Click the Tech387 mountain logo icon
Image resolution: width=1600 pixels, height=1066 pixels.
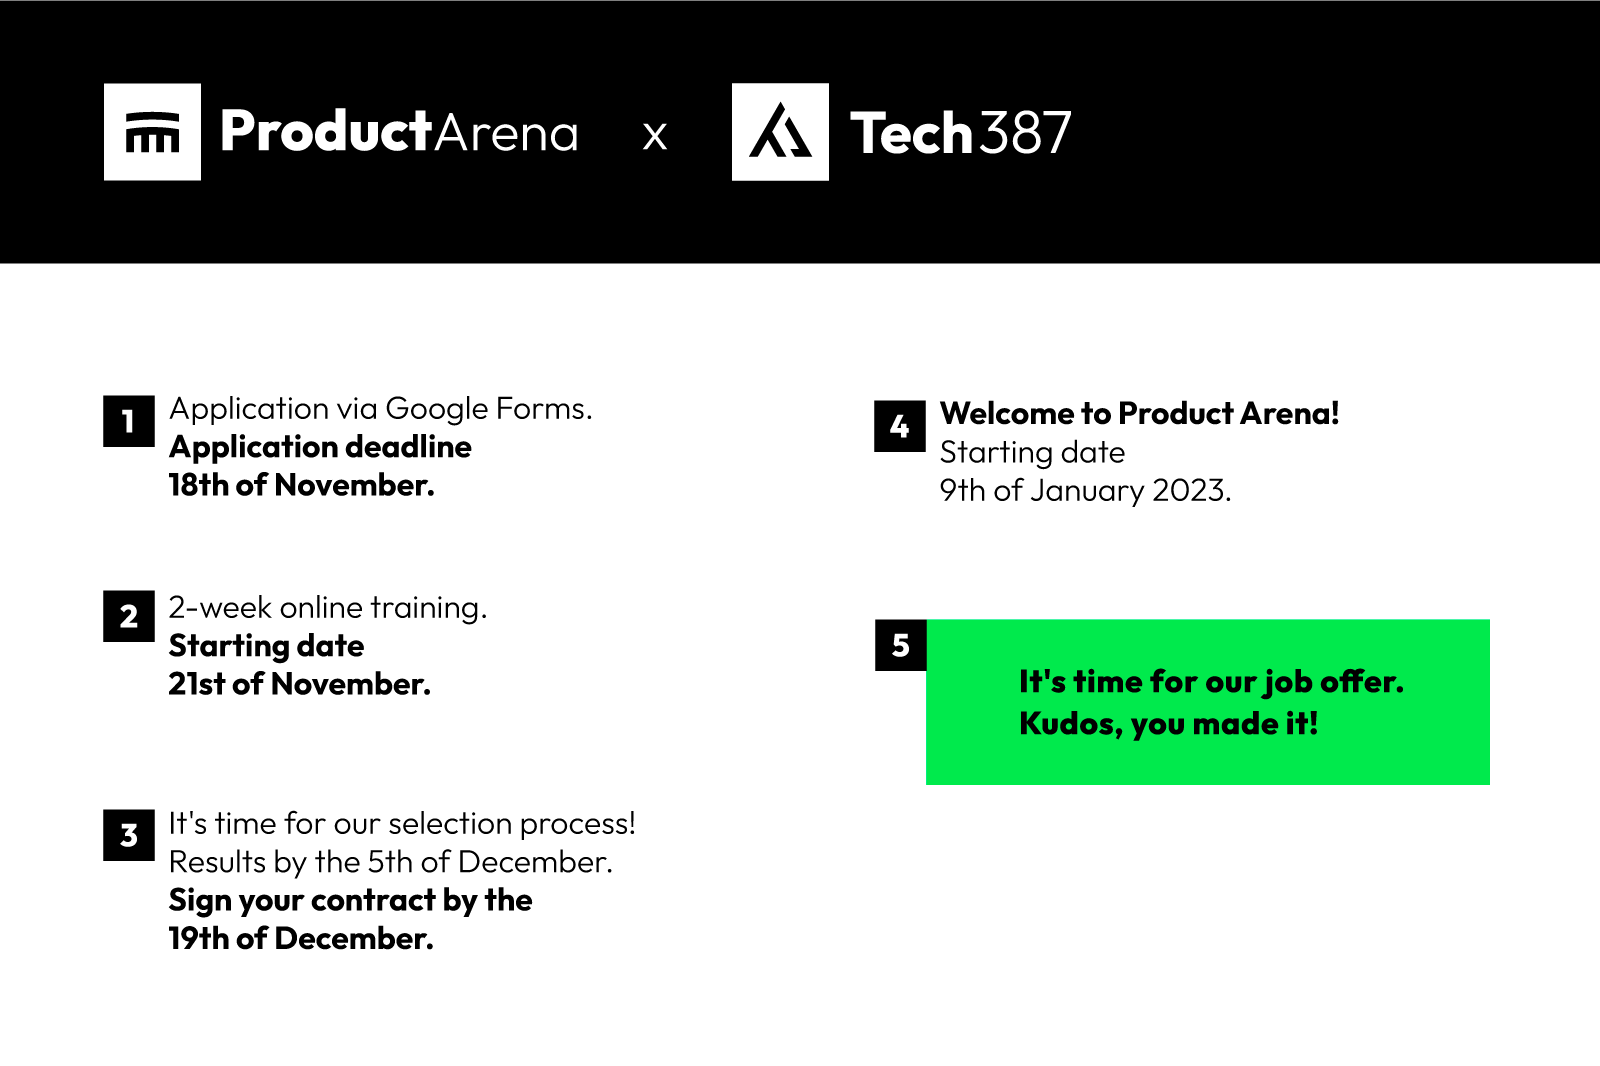780,132
